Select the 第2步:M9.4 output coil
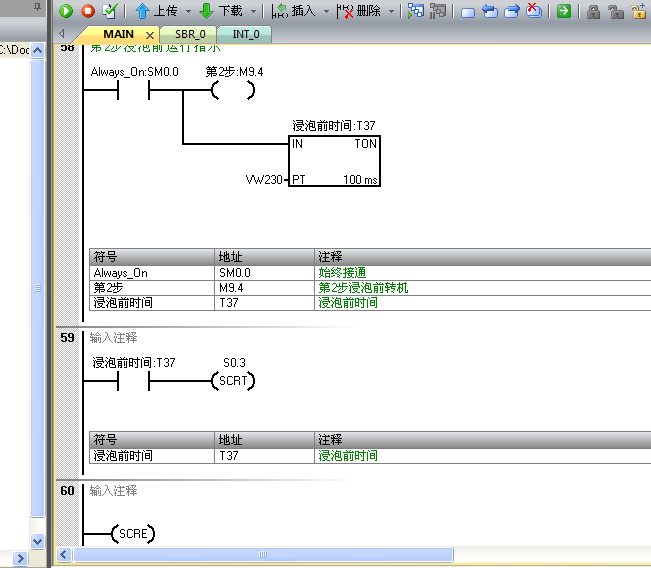 [233, 90]
